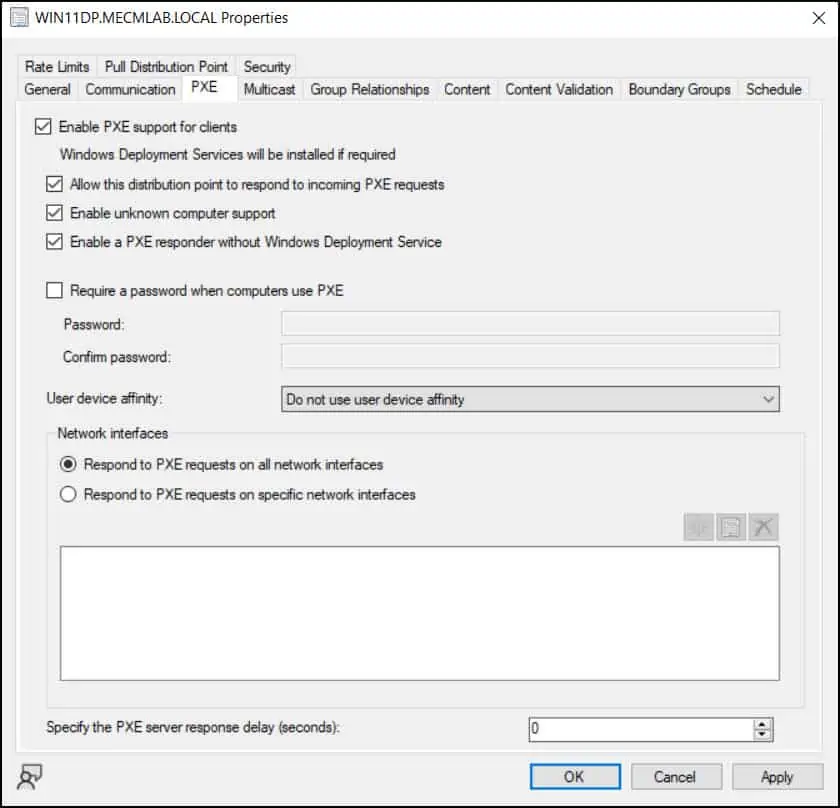The width and height of the screenshot is (840, 808).
Task: Decrease PXE server response delay with down arrow
Action: point(763,735)
